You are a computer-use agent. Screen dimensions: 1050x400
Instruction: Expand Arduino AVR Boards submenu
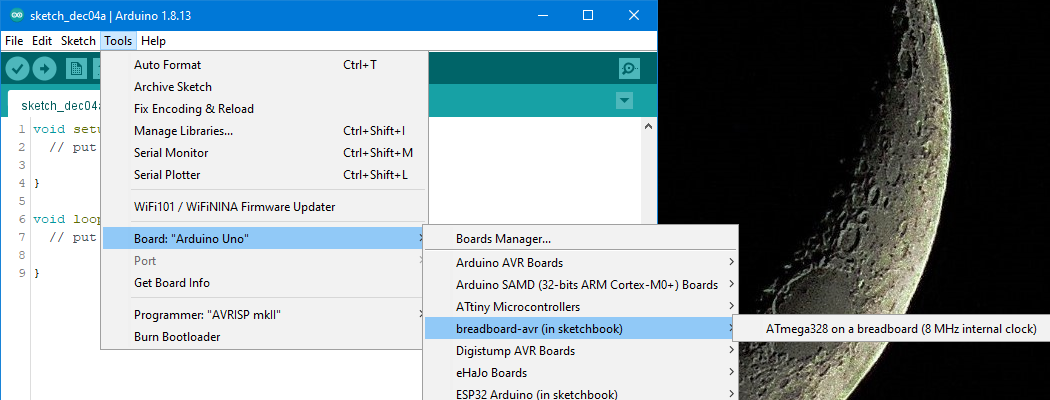point(581,263)
